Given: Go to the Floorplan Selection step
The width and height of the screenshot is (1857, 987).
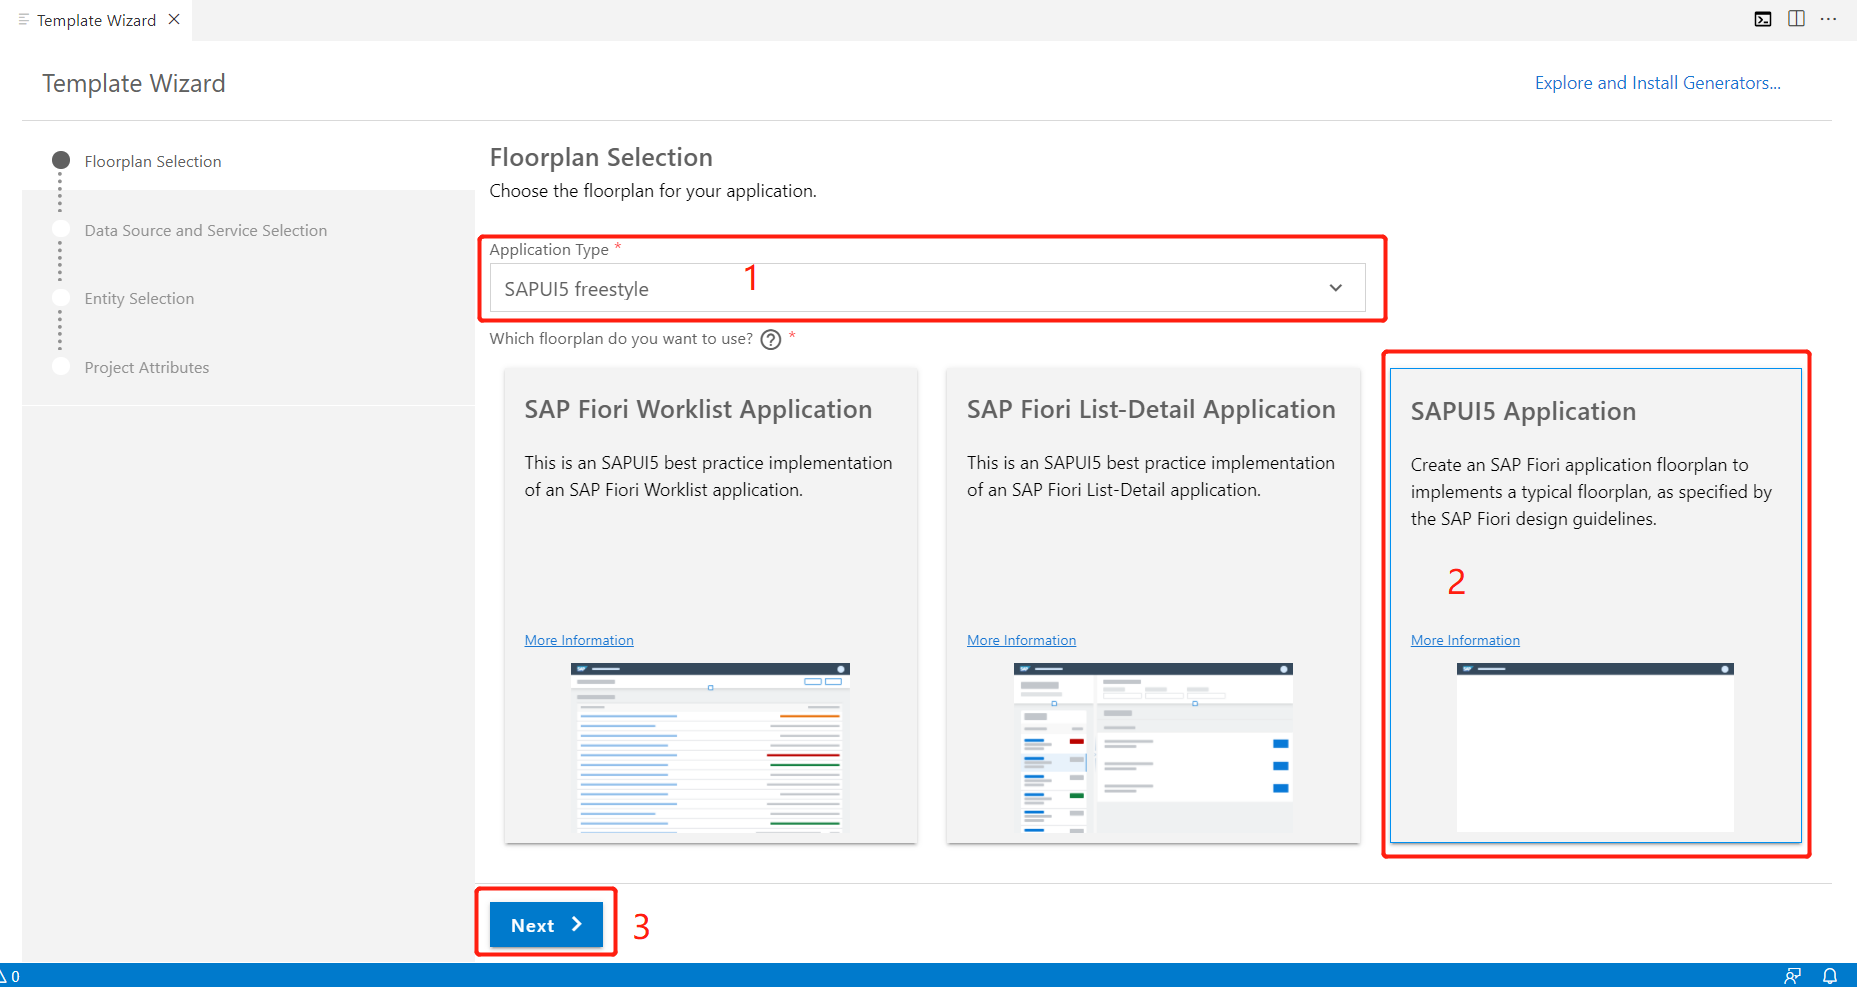Looking at the screenshot, I should [x=153, y=161].
